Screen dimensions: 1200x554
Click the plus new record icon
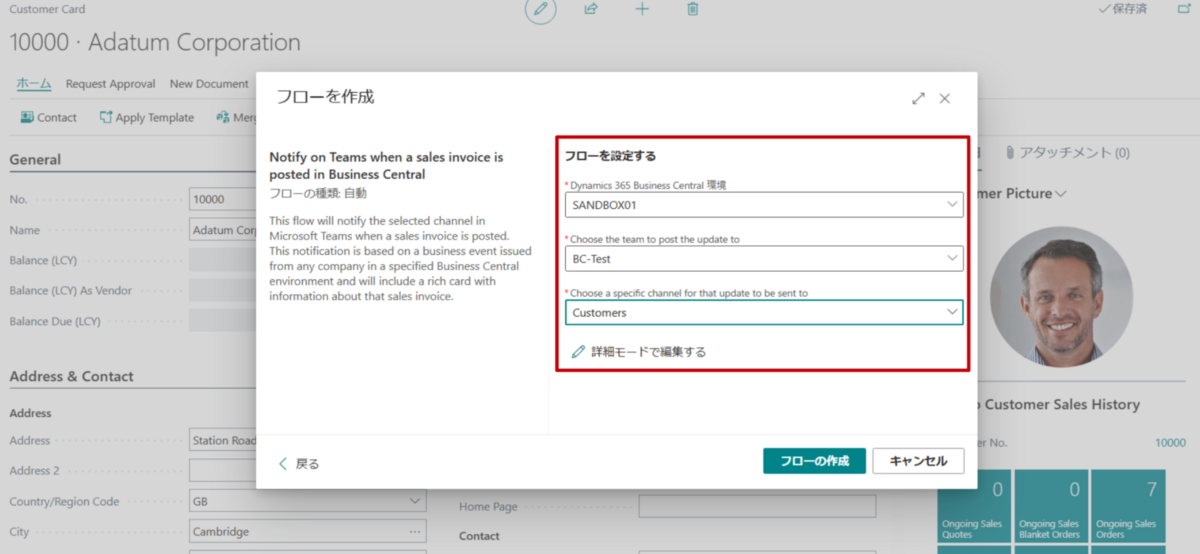point(642,9)
